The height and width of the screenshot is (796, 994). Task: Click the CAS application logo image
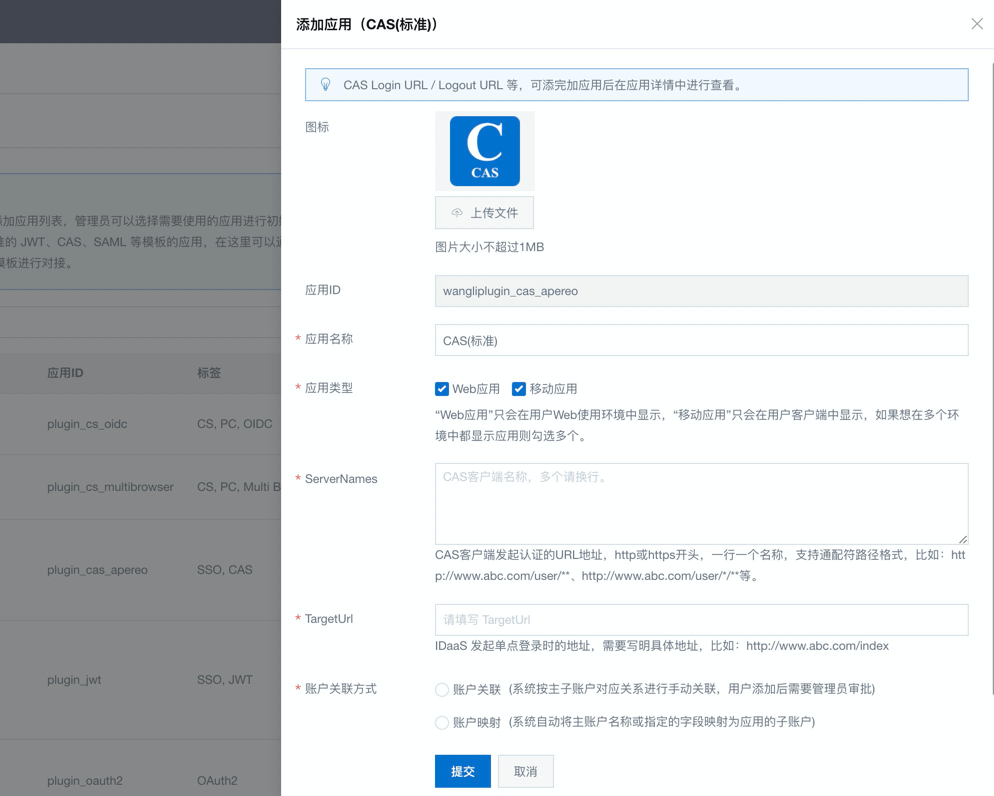(485, 151)
